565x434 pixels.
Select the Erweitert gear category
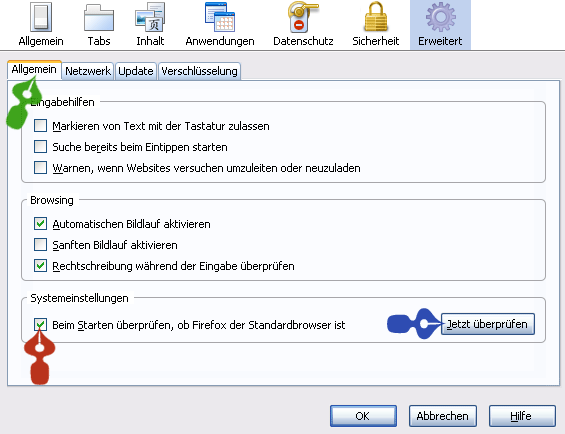point(440,25)
